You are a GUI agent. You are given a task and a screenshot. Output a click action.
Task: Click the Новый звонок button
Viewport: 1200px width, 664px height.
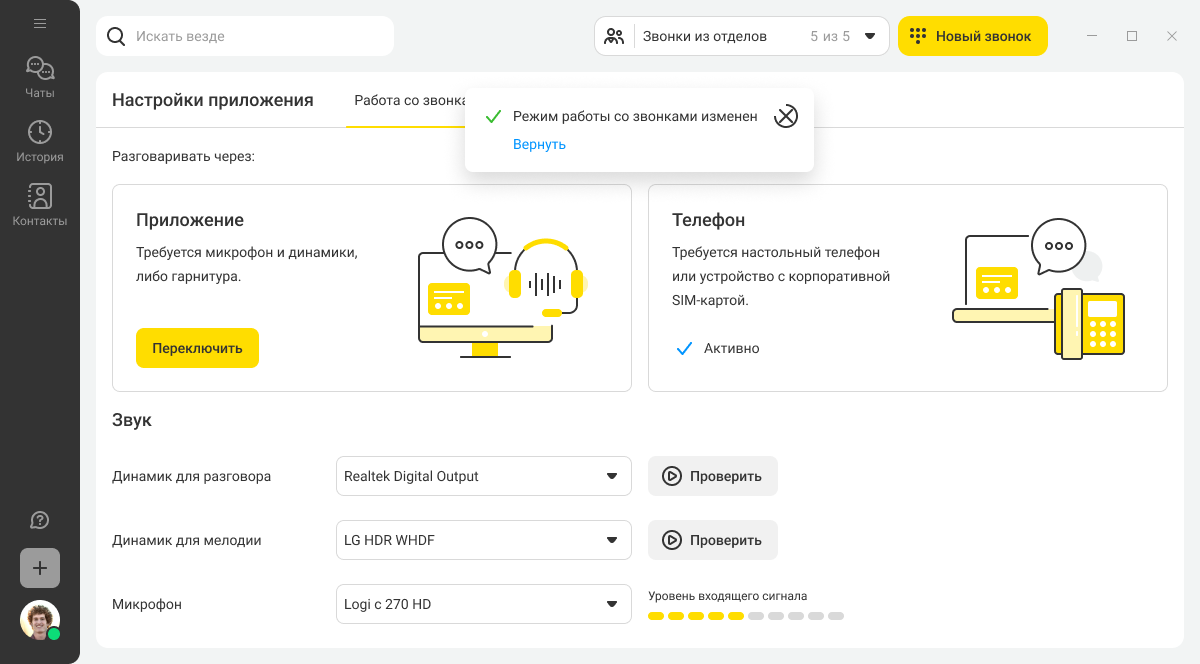(973, 36)
